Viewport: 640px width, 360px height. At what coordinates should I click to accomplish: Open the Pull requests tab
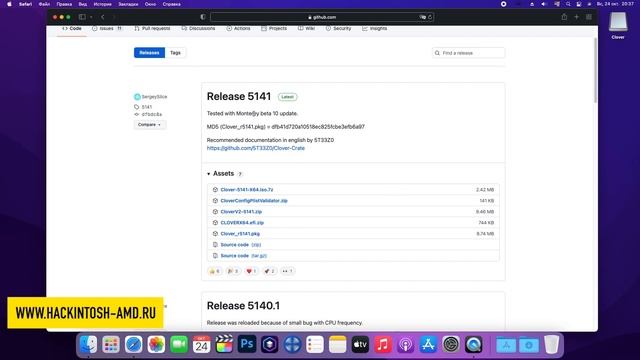(x=152, y=29)
